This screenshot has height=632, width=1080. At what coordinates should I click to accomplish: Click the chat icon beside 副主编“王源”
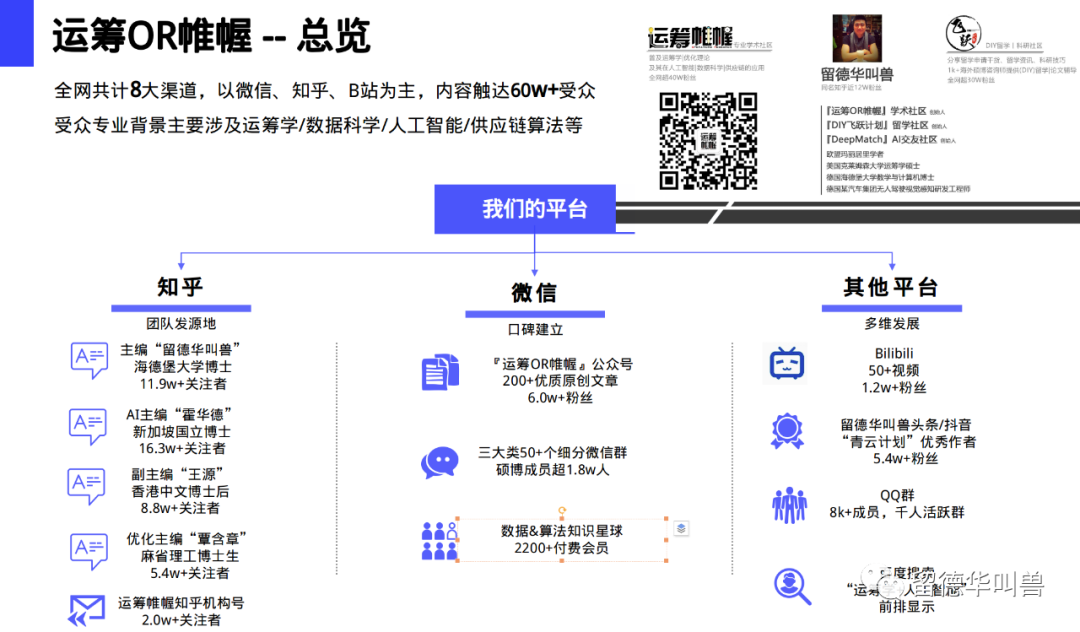pos(86,485)
